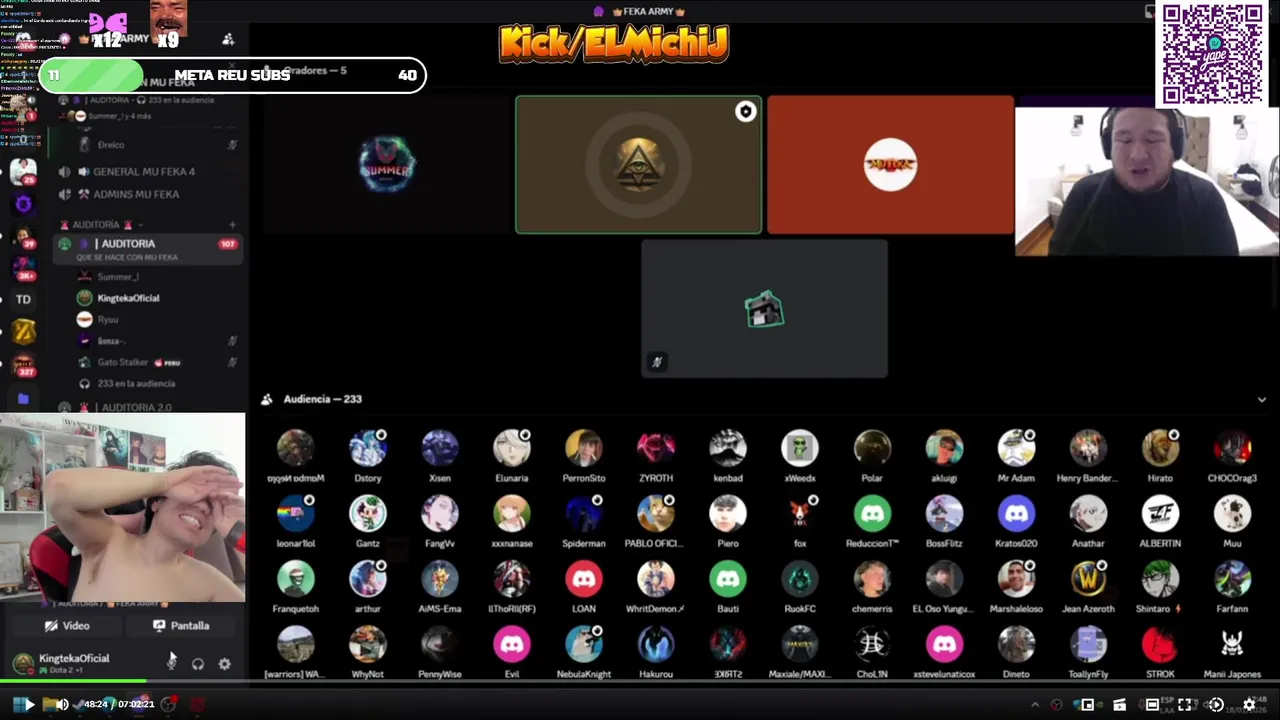Open Manii Japones samurai avatar
The width and height of the screenshot is (1280, 720).
point(1232,645)
